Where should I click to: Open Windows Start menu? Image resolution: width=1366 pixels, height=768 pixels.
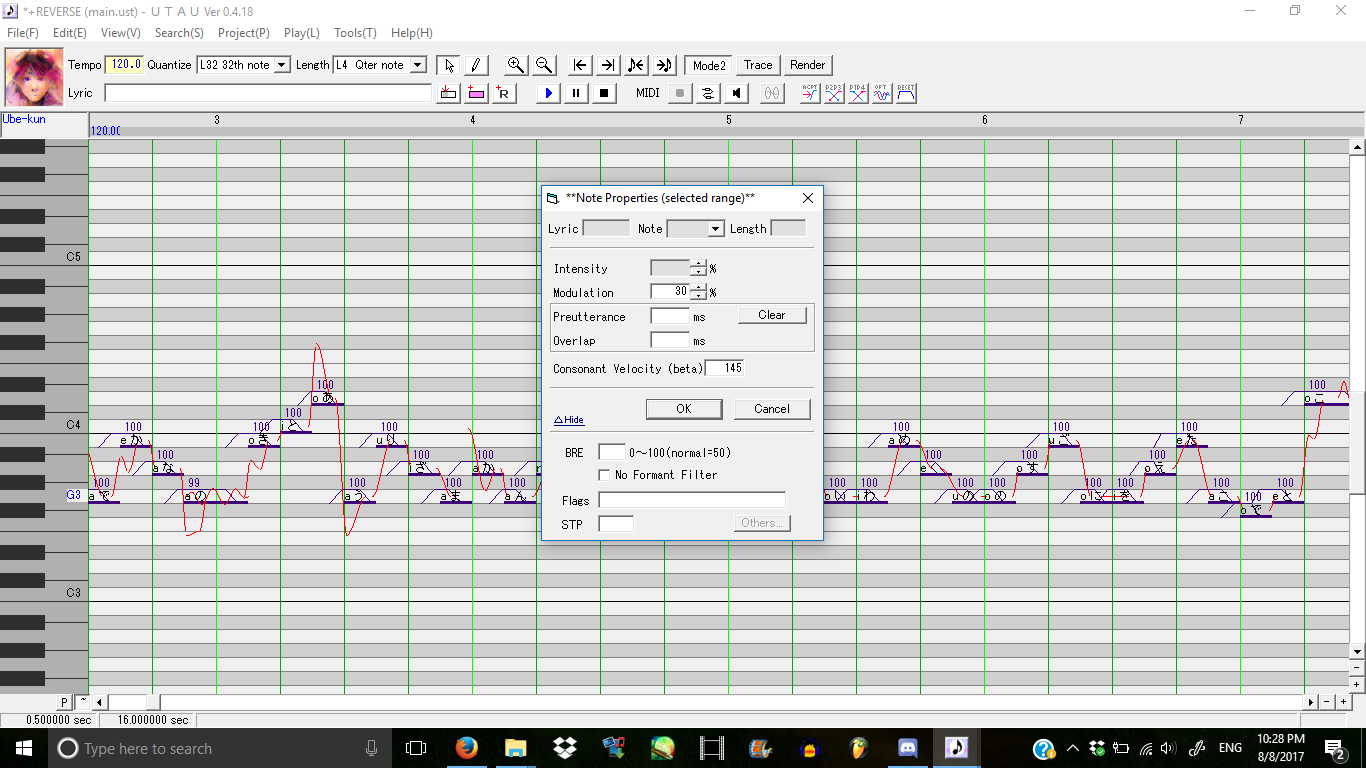(24, 747)
